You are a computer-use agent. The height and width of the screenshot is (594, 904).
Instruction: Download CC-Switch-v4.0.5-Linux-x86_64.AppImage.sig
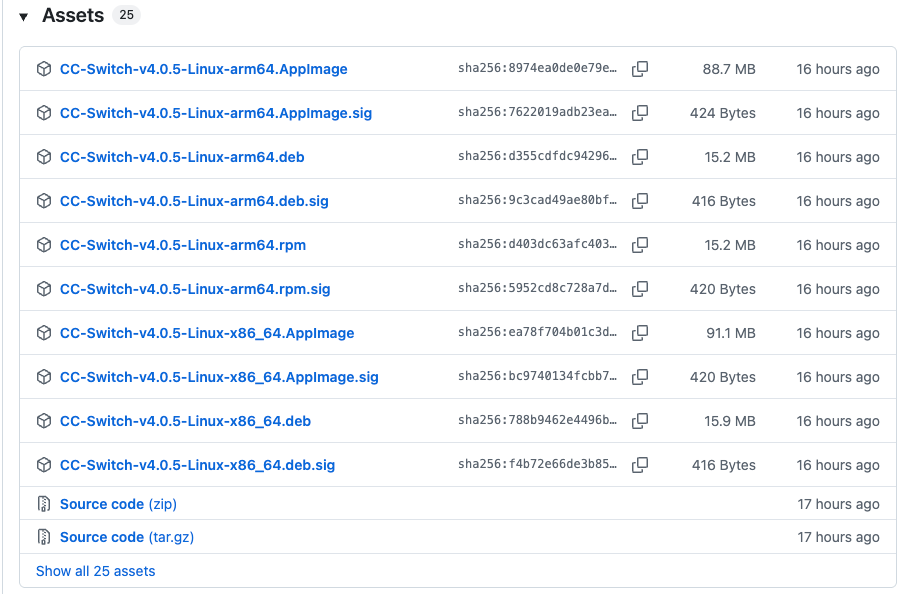point(219,377)
